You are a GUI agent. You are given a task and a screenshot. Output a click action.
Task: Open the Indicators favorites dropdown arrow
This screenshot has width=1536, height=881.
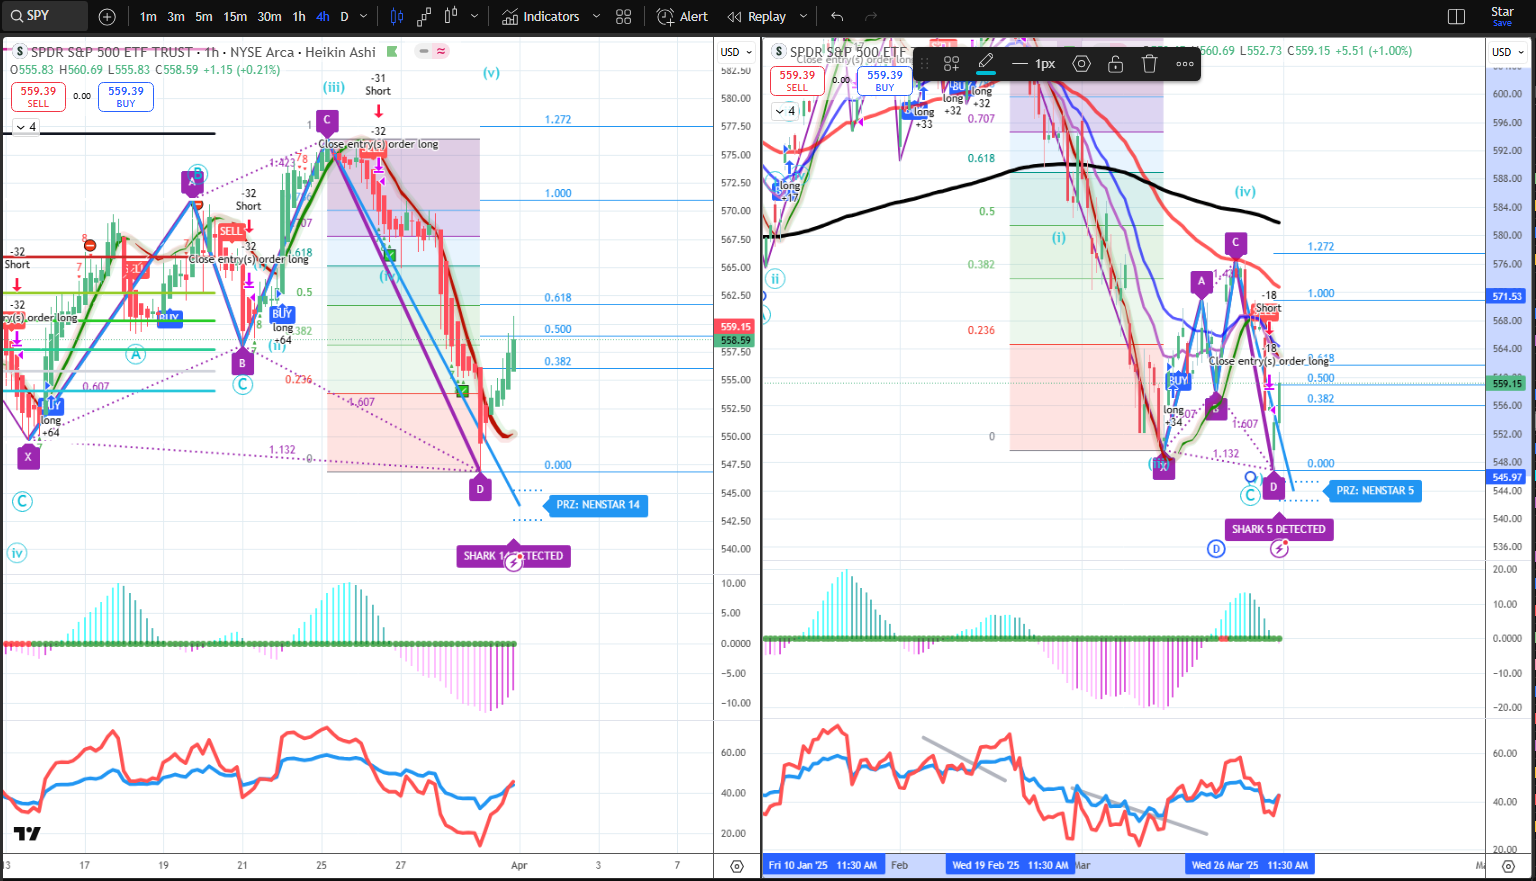point(596,16)
